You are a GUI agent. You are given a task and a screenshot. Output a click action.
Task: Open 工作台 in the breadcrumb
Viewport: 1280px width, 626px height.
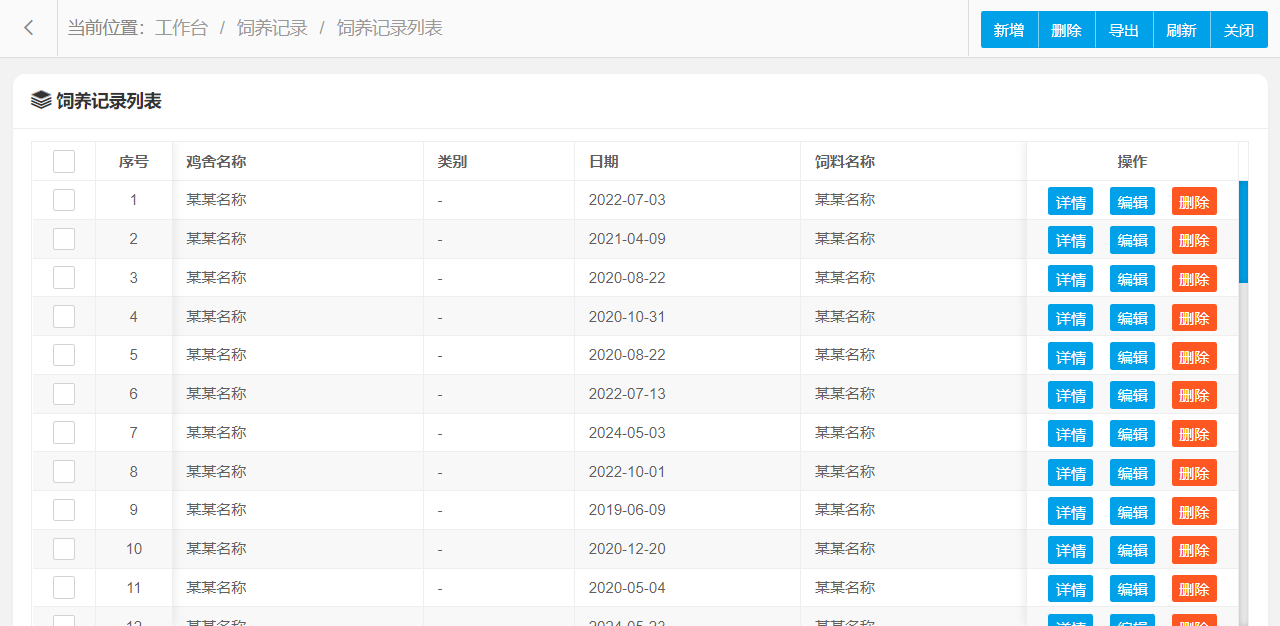181,28
